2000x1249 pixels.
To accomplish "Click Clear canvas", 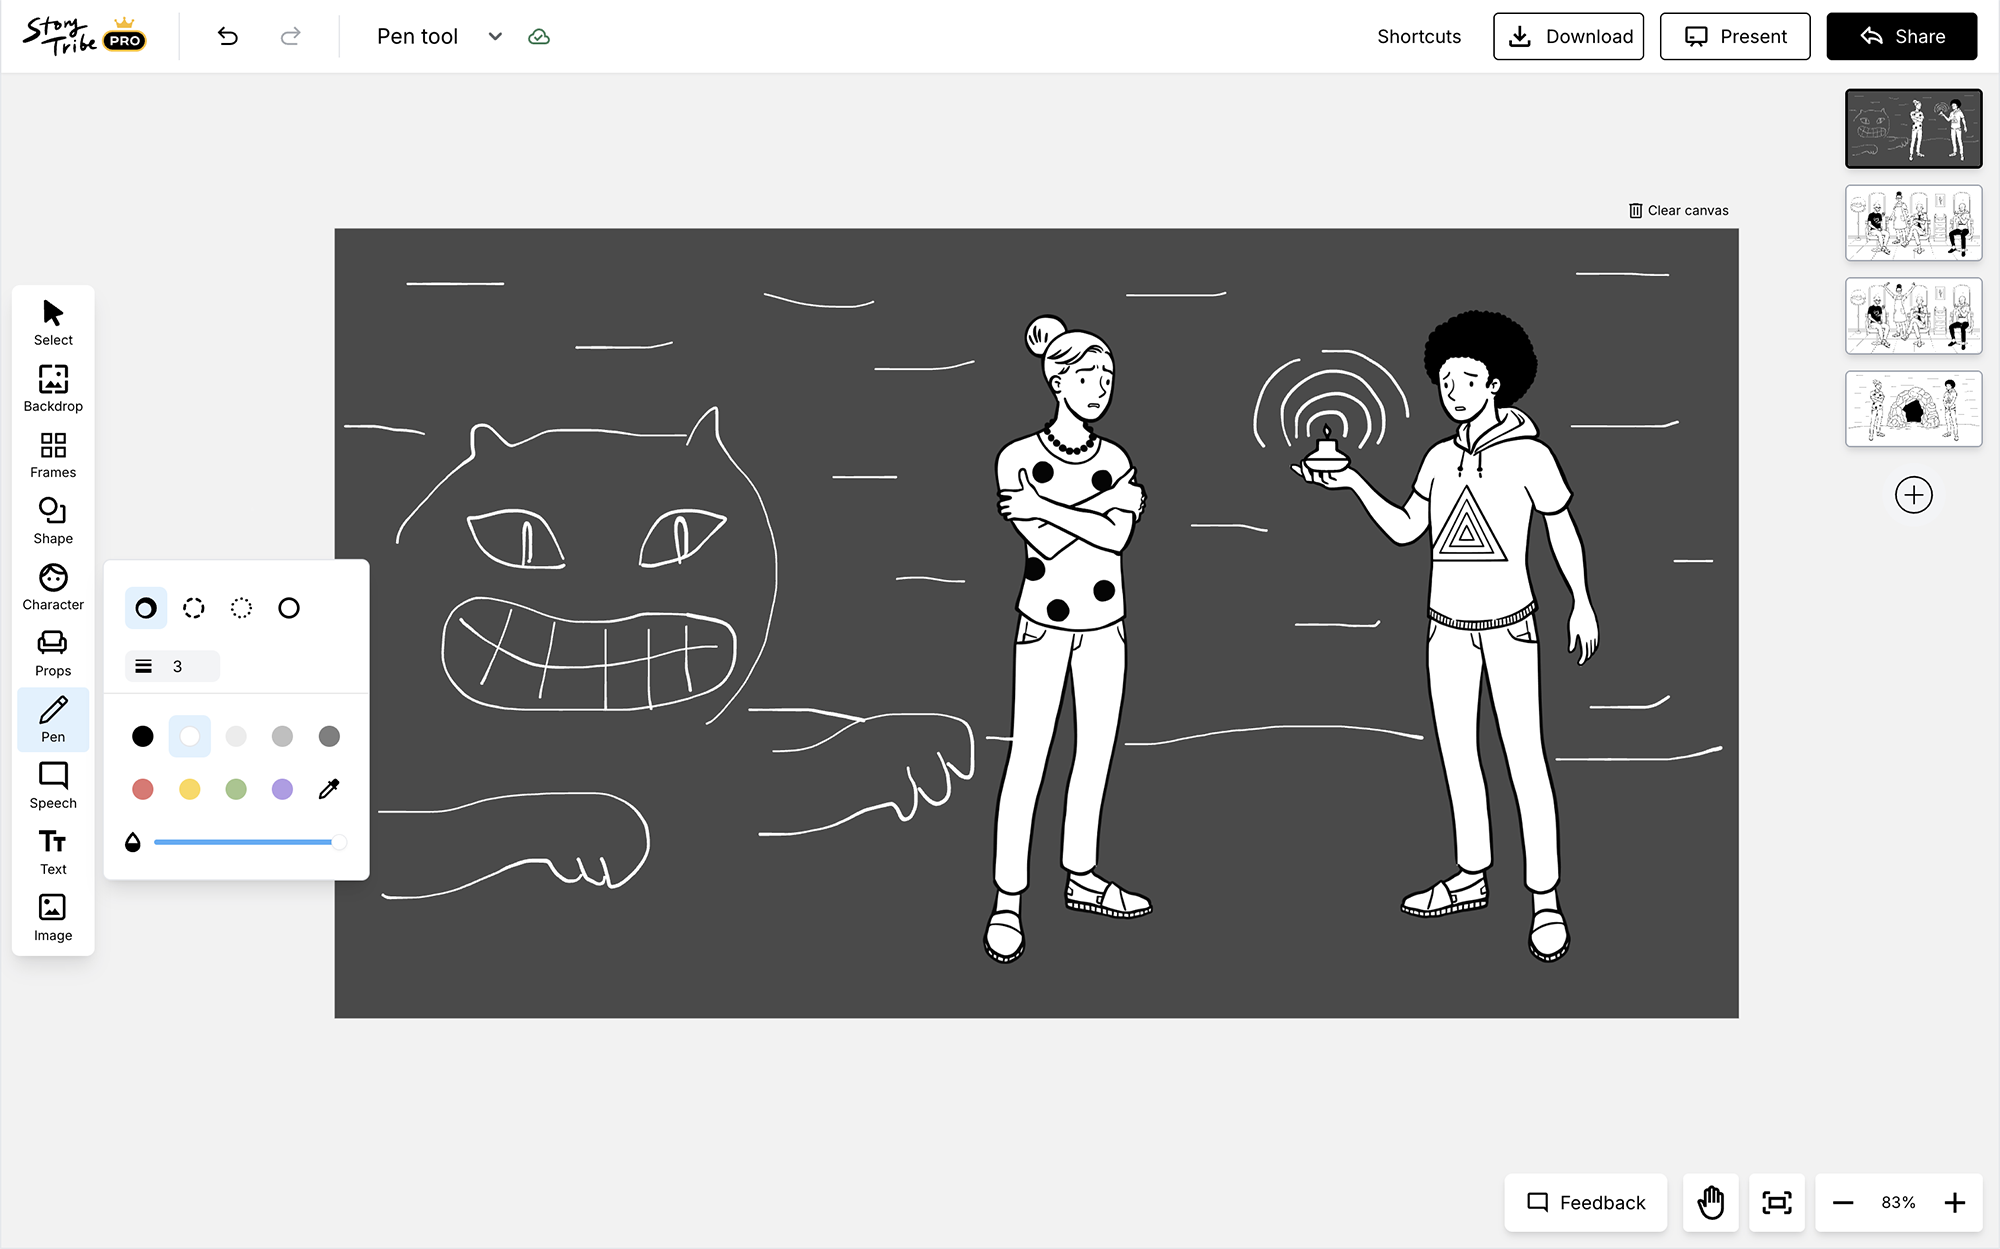I will (1678, 210).
